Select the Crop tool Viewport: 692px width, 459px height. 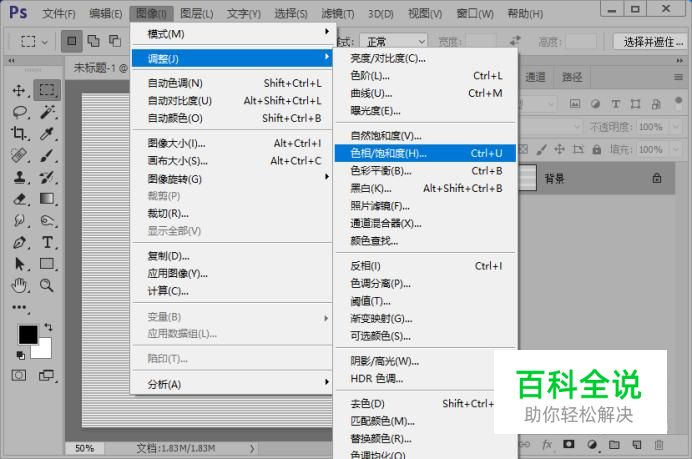19,133
